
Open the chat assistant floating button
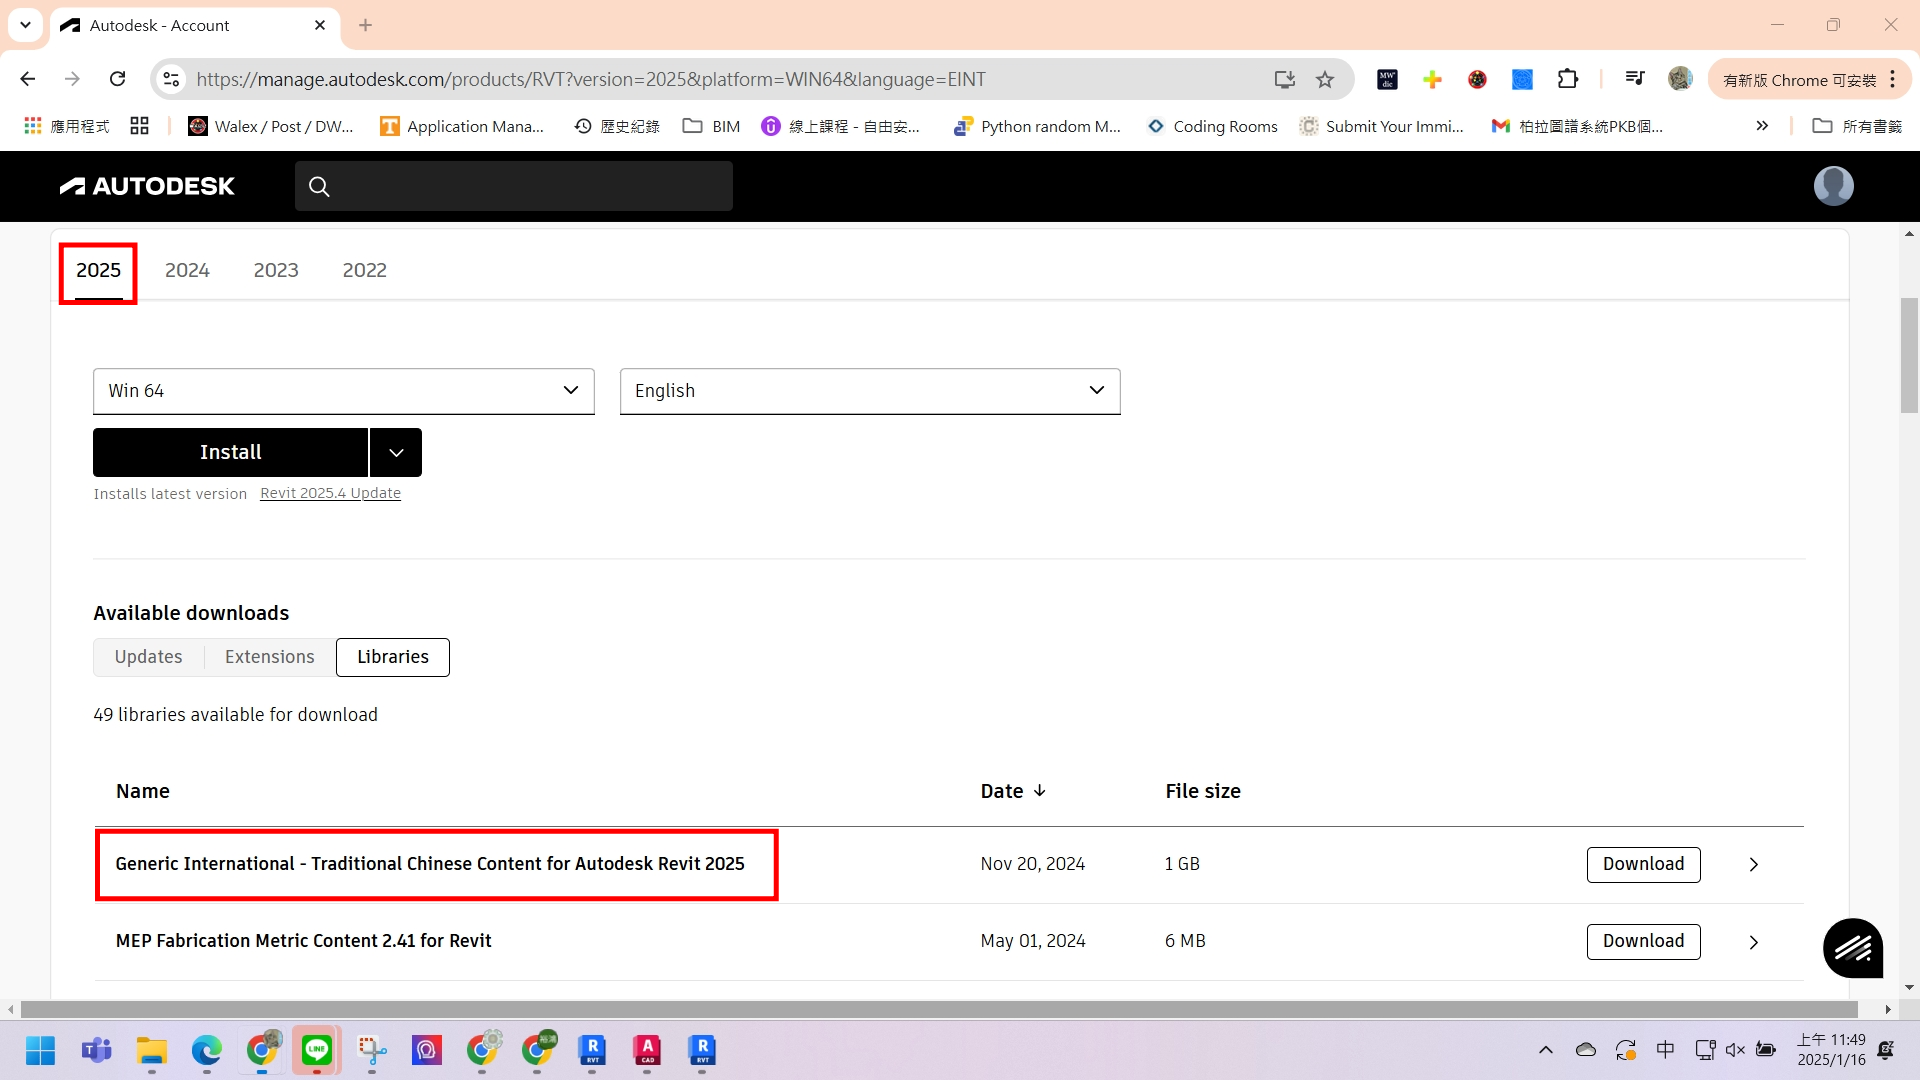tap(1852, 948)
